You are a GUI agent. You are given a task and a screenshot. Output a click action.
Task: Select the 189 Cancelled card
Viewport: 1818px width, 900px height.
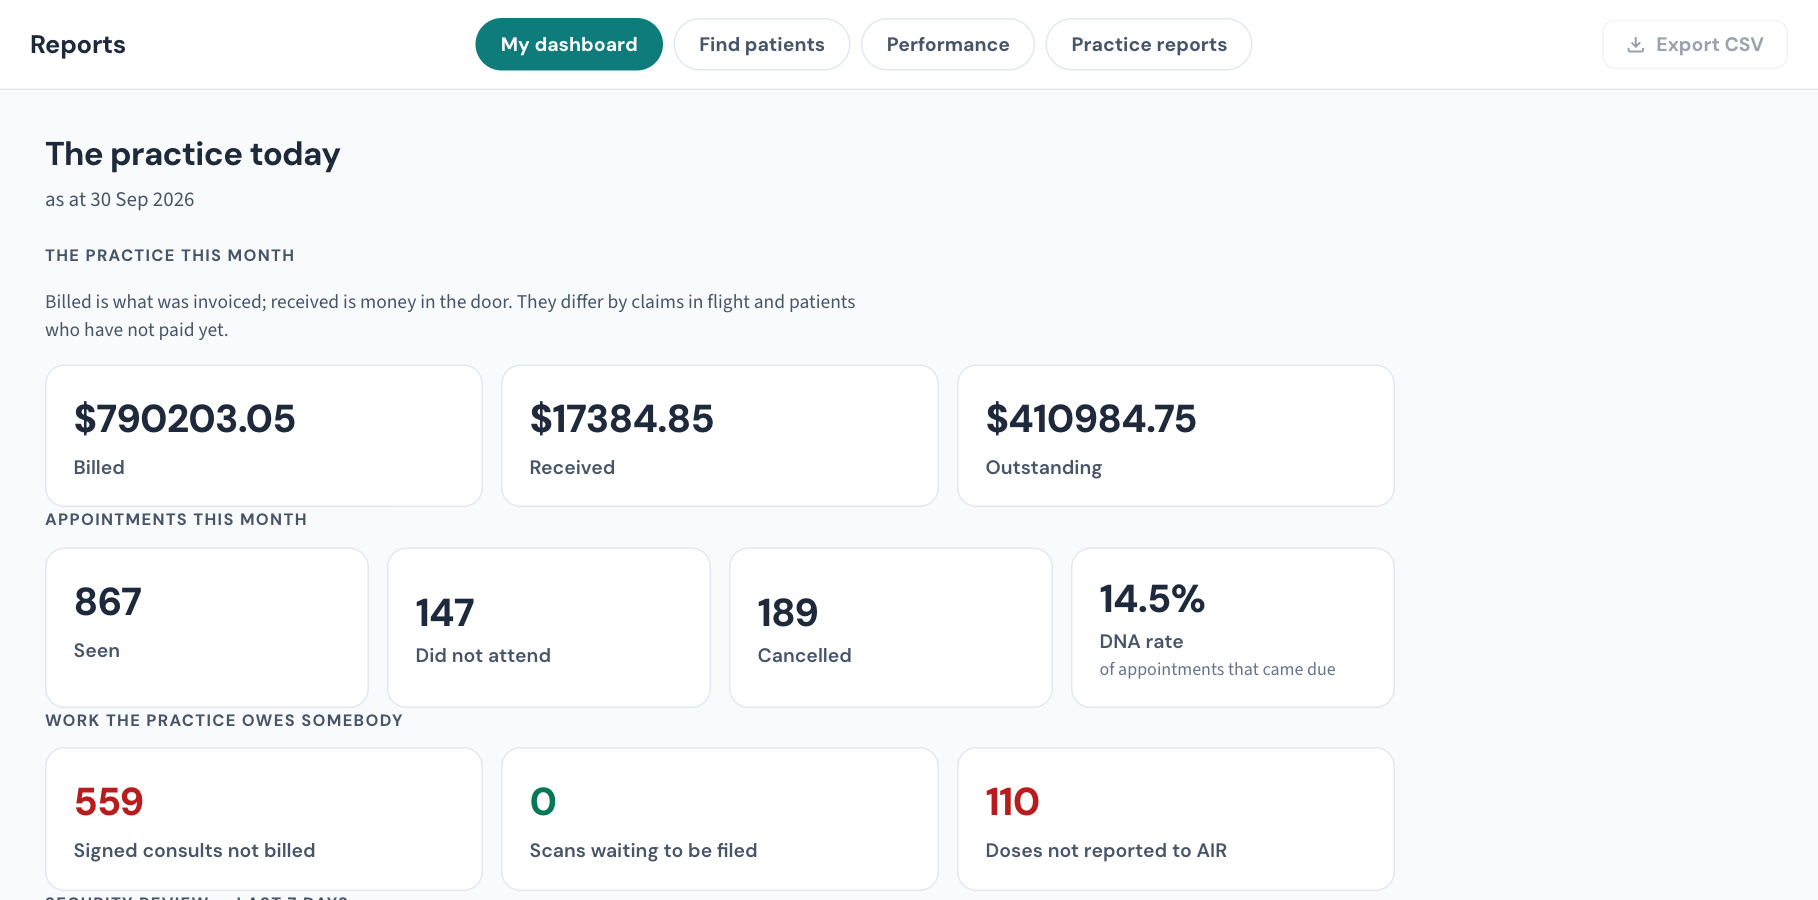[891, 627]
